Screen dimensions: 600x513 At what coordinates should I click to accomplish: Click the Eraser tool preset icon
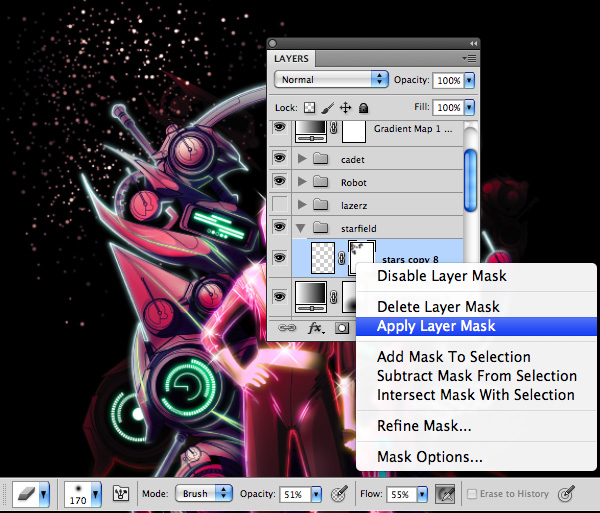coord(26,494)
